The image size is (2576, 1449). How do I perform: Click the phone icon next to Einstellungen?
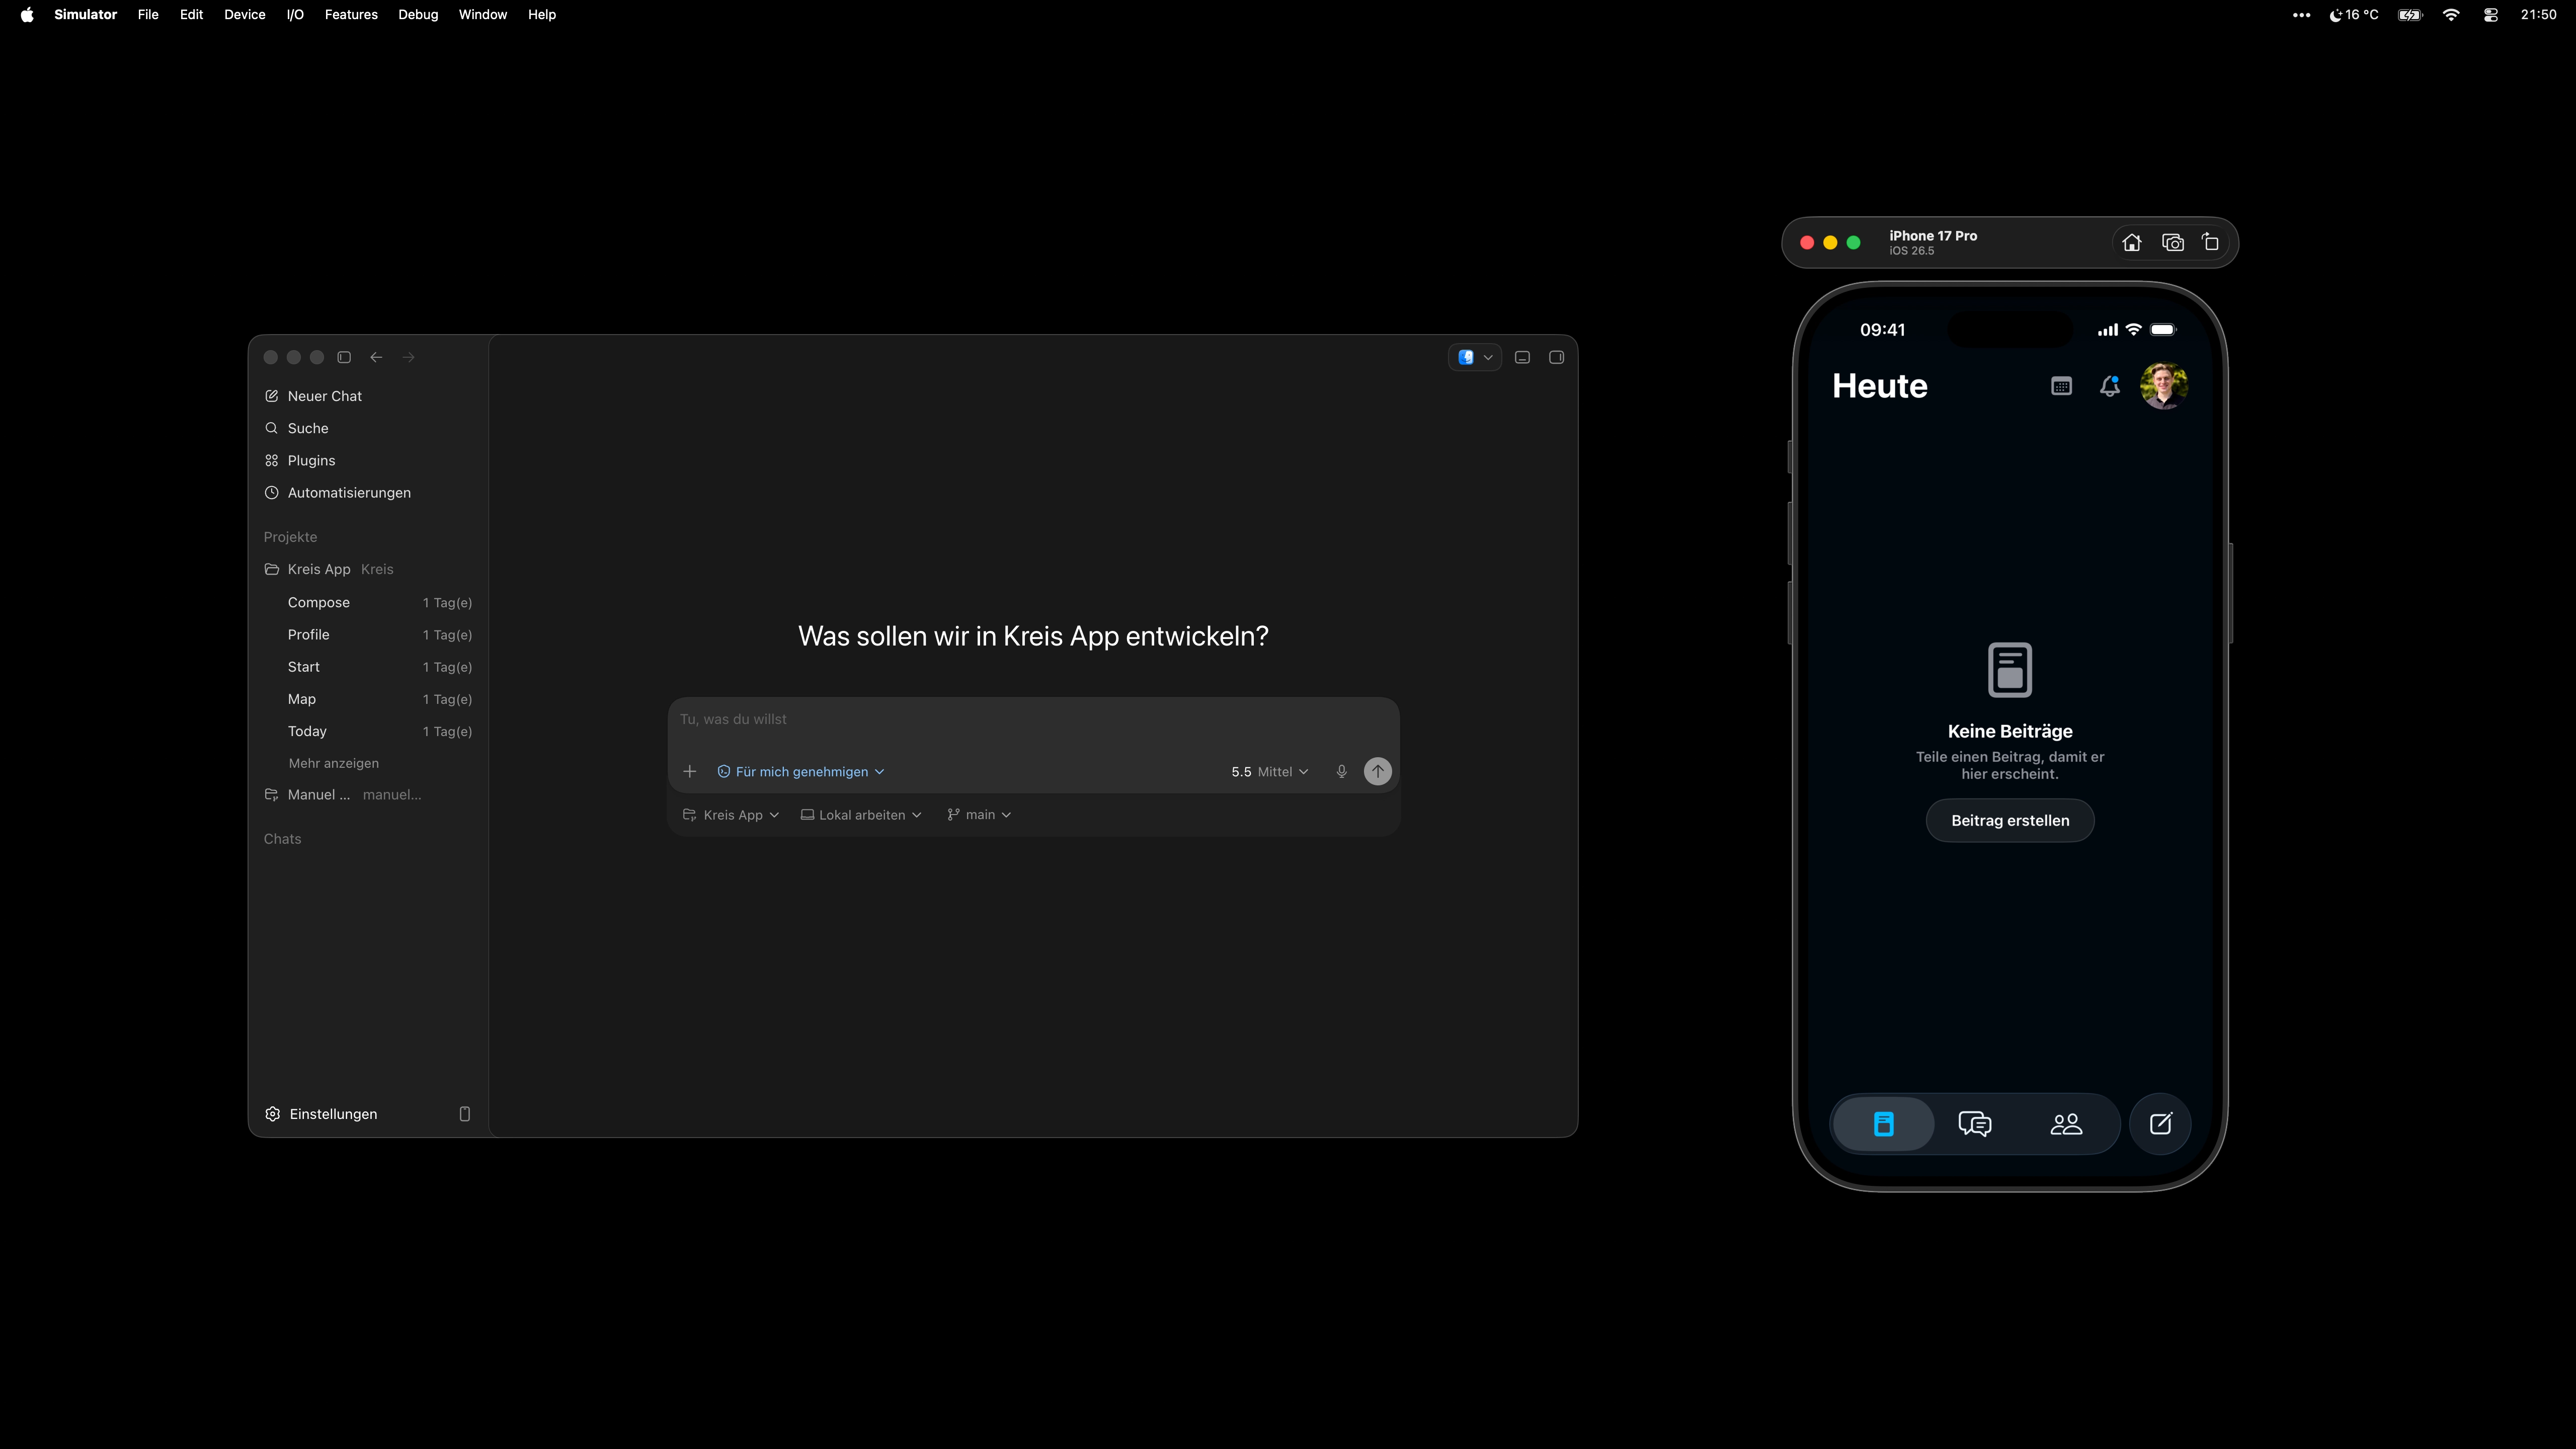(464, 1114)
